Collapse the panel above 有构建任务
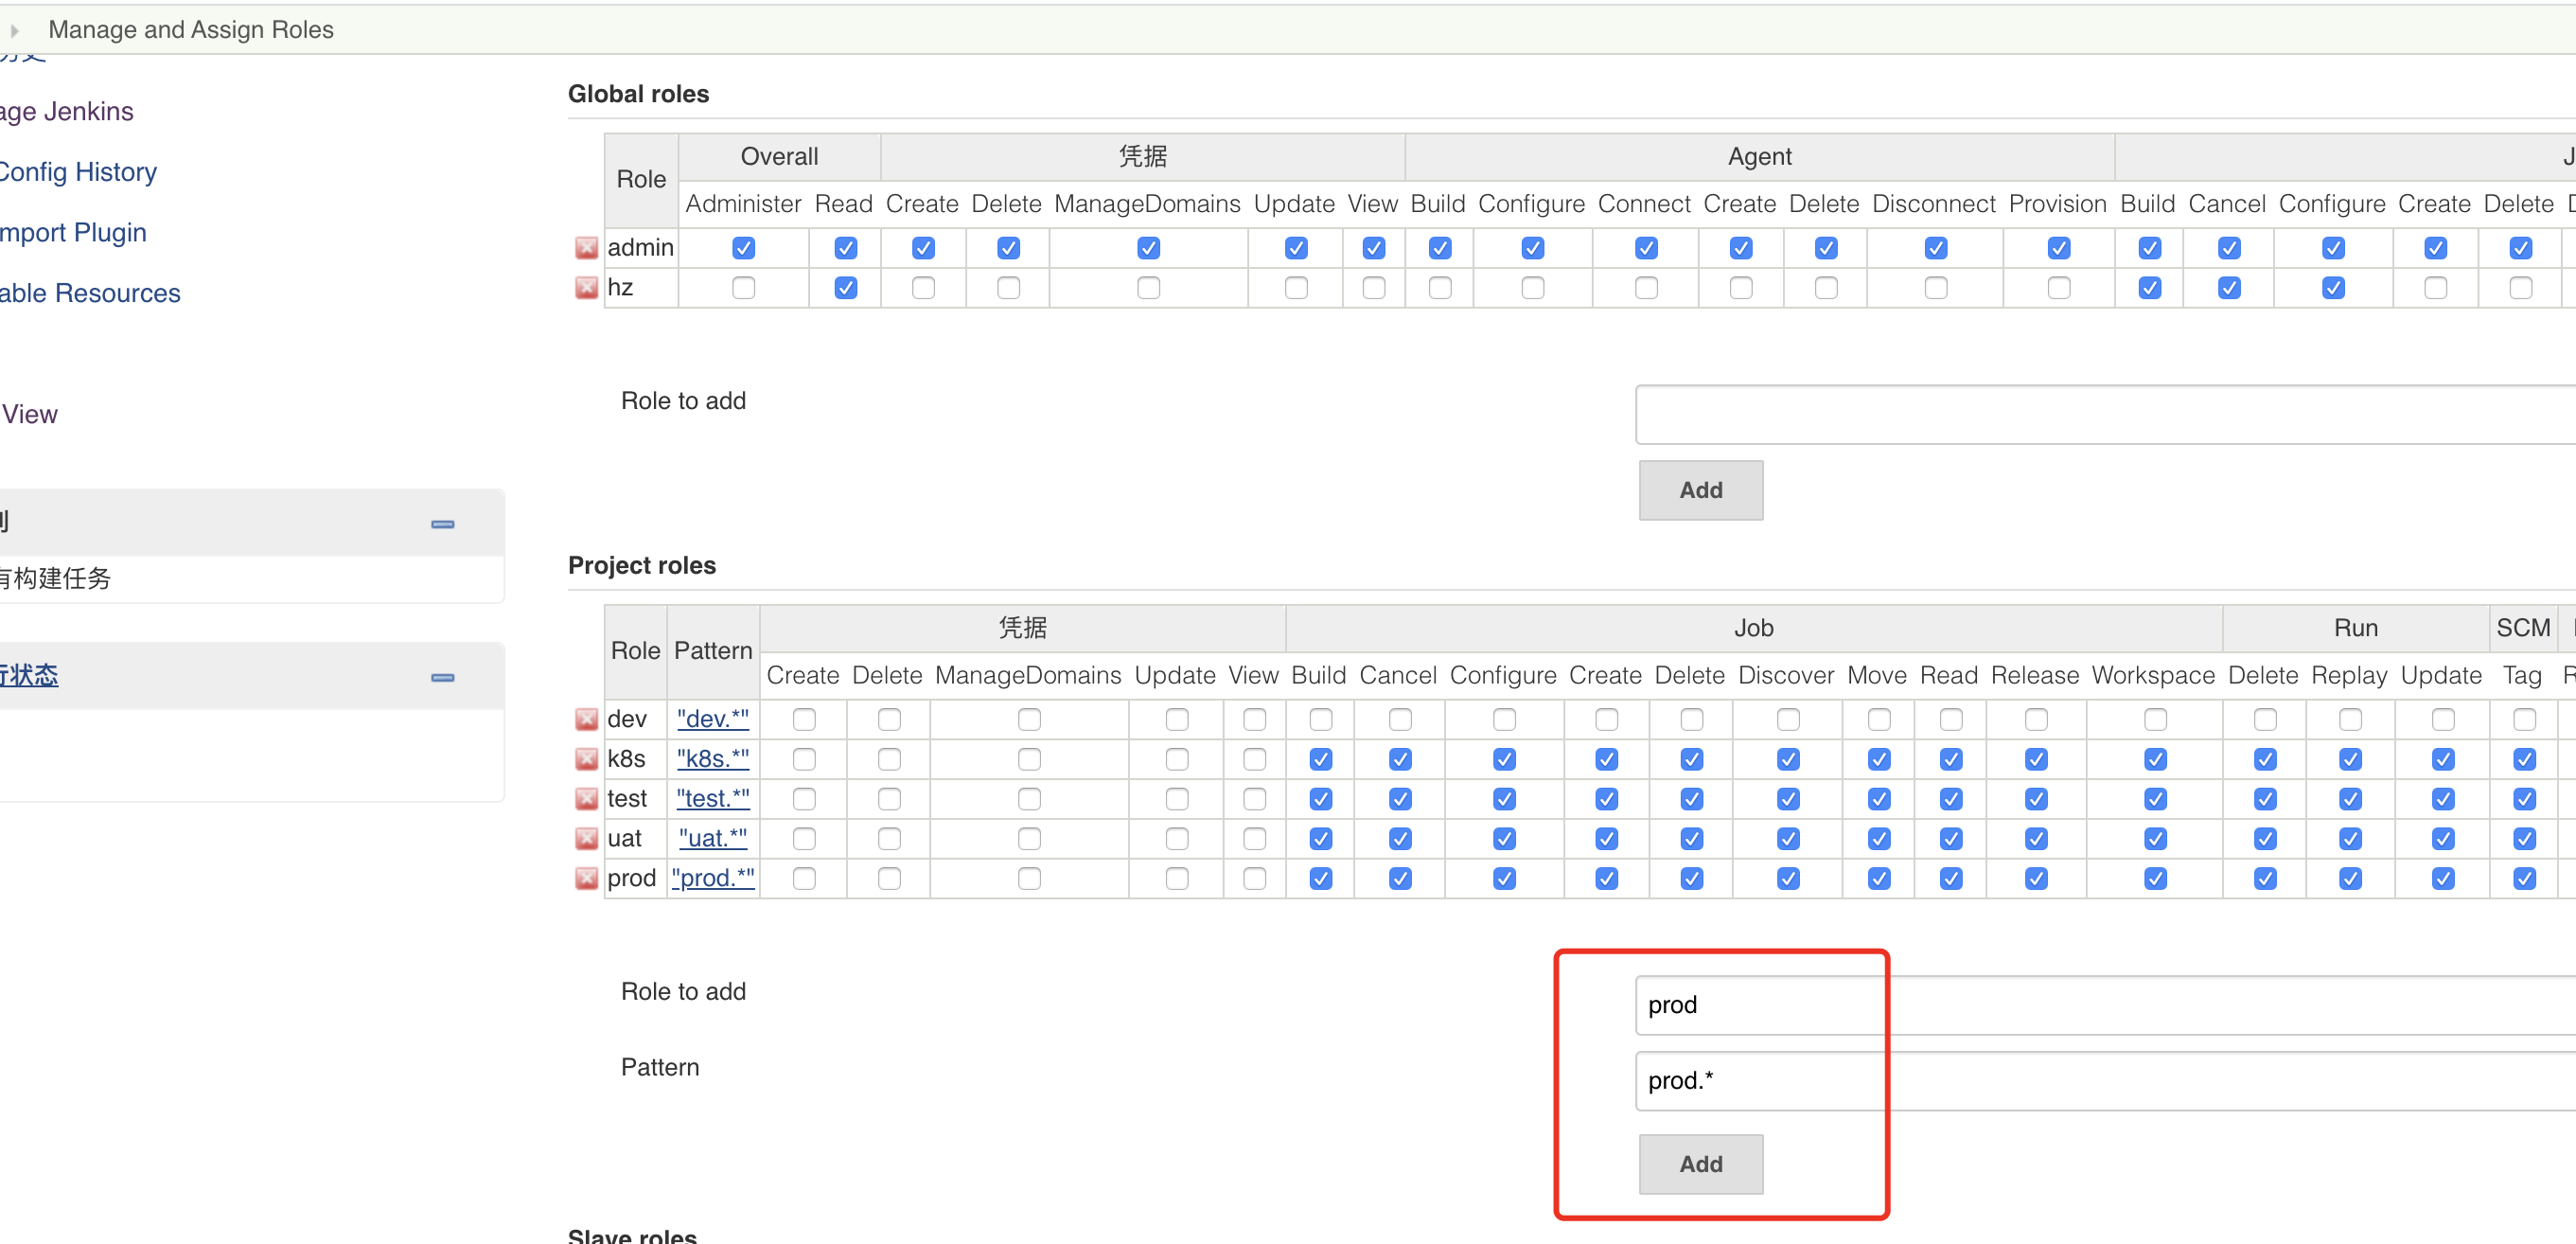2576x1244 pixels. coord(442,524)
